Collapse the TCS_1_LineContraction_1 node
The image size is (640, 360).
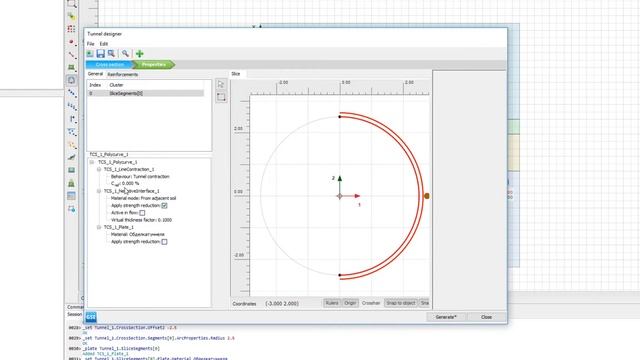pyautogui.click(x=99, y=169)
